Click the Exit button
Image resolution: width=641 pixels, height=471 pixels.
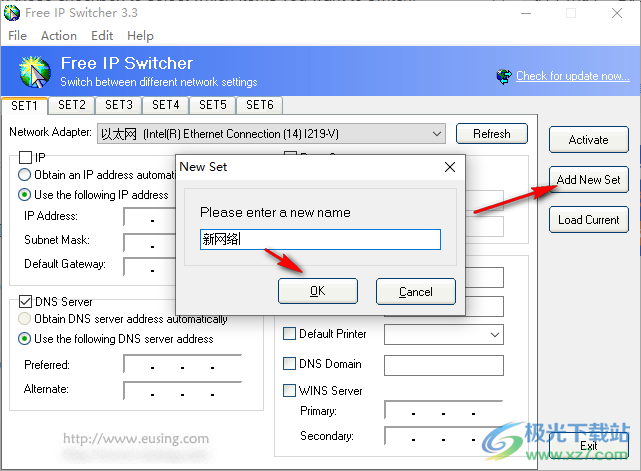(589, 446)
